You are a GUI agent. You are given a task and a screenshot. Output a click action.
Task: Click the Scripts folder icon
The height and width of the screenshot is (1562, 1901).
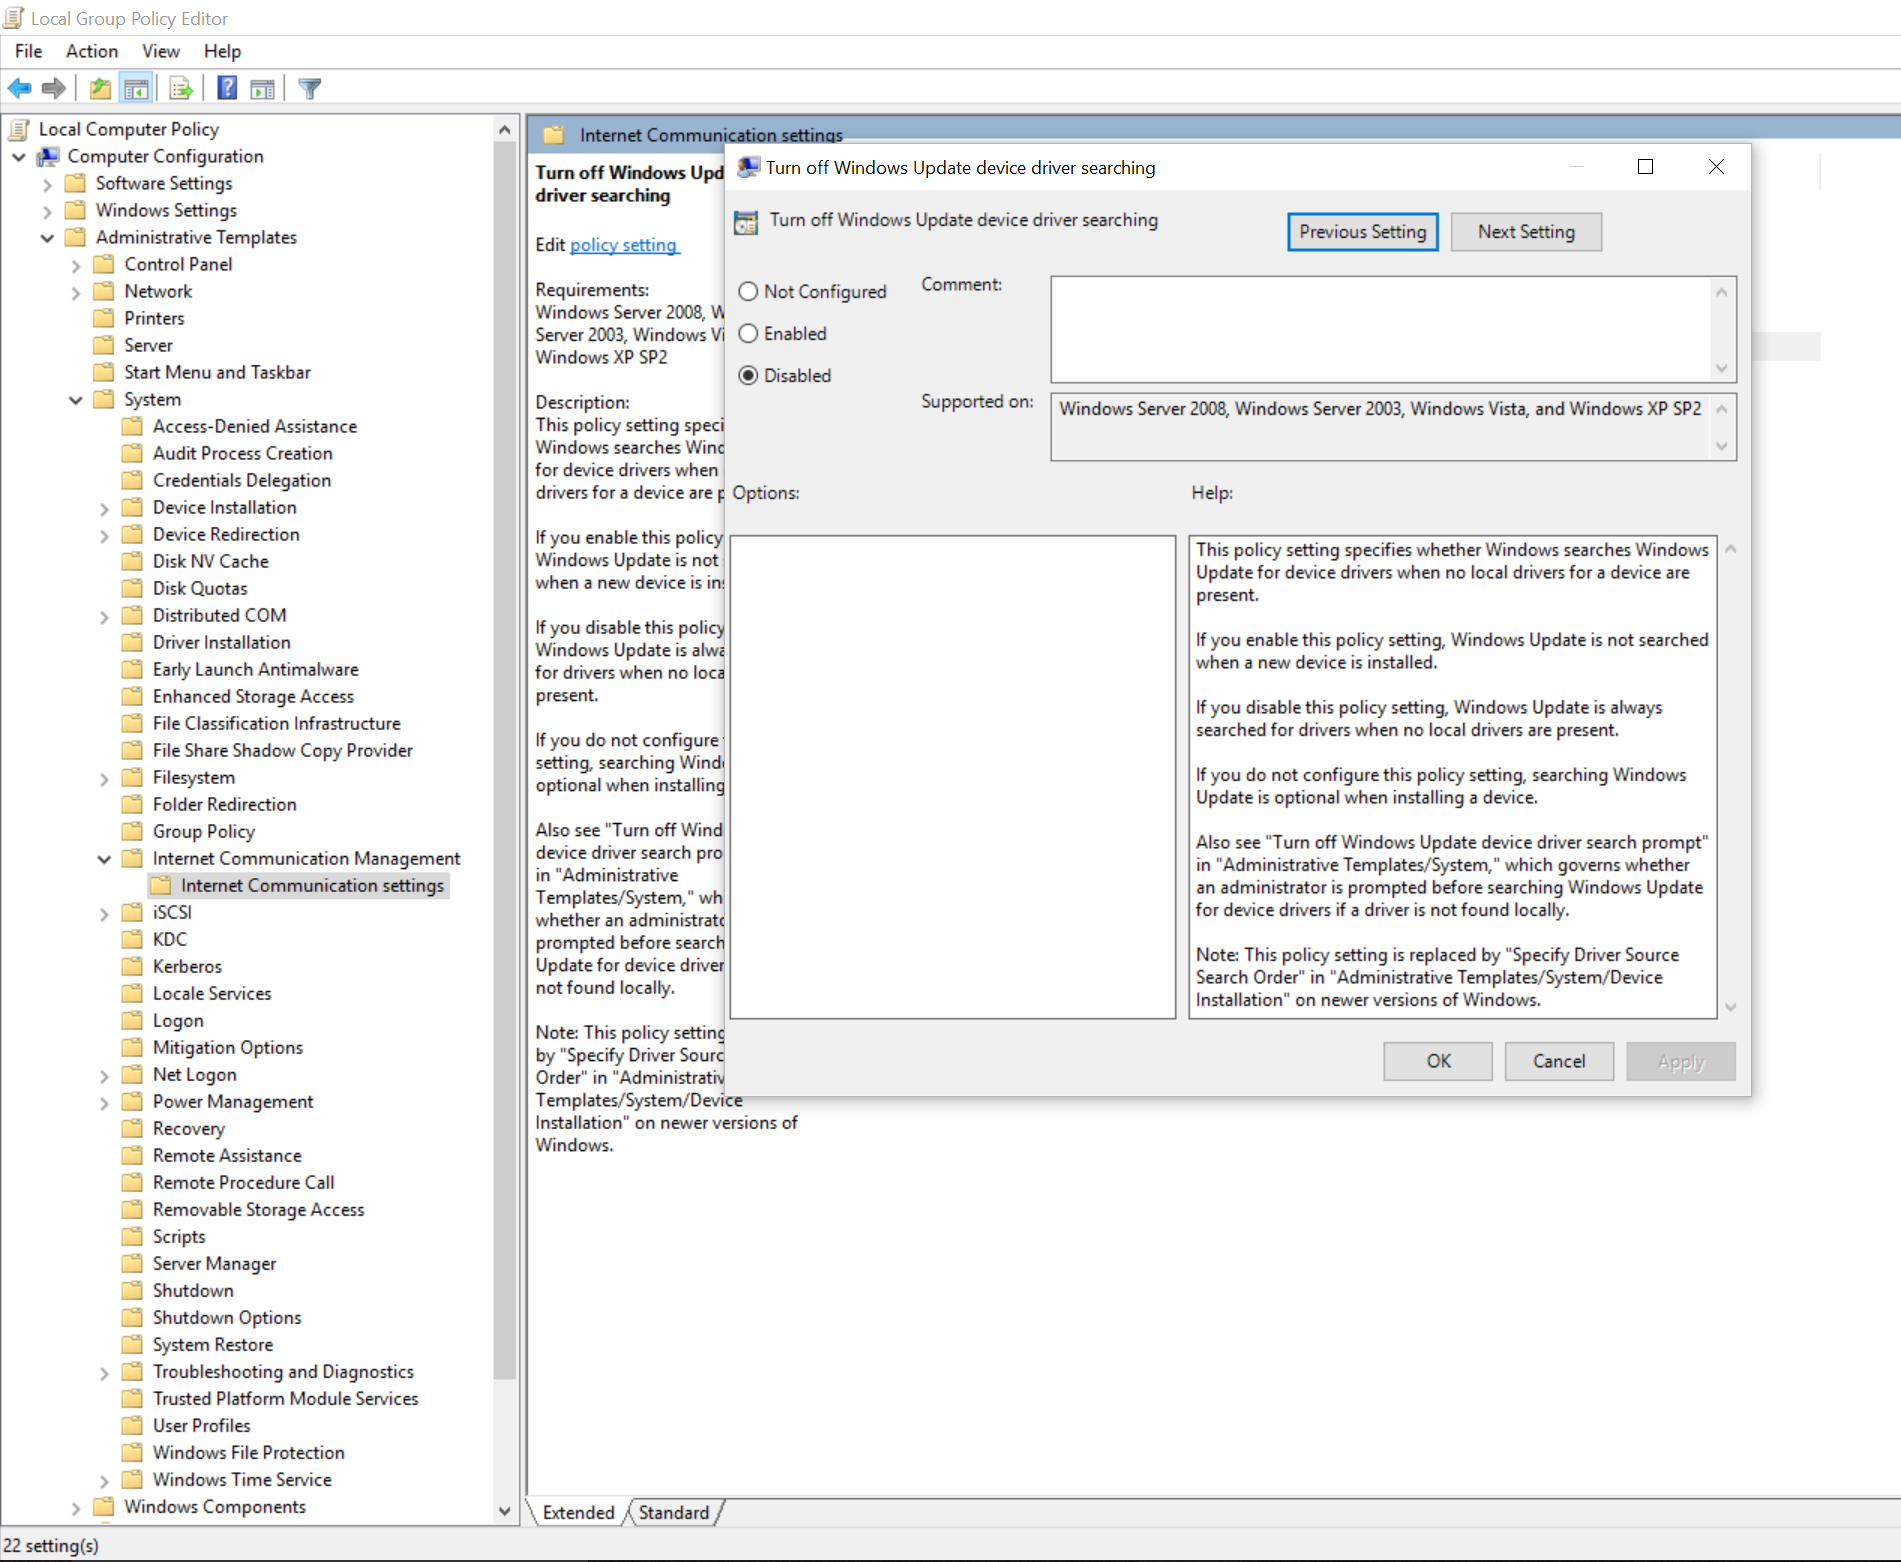coord(132,1236)
